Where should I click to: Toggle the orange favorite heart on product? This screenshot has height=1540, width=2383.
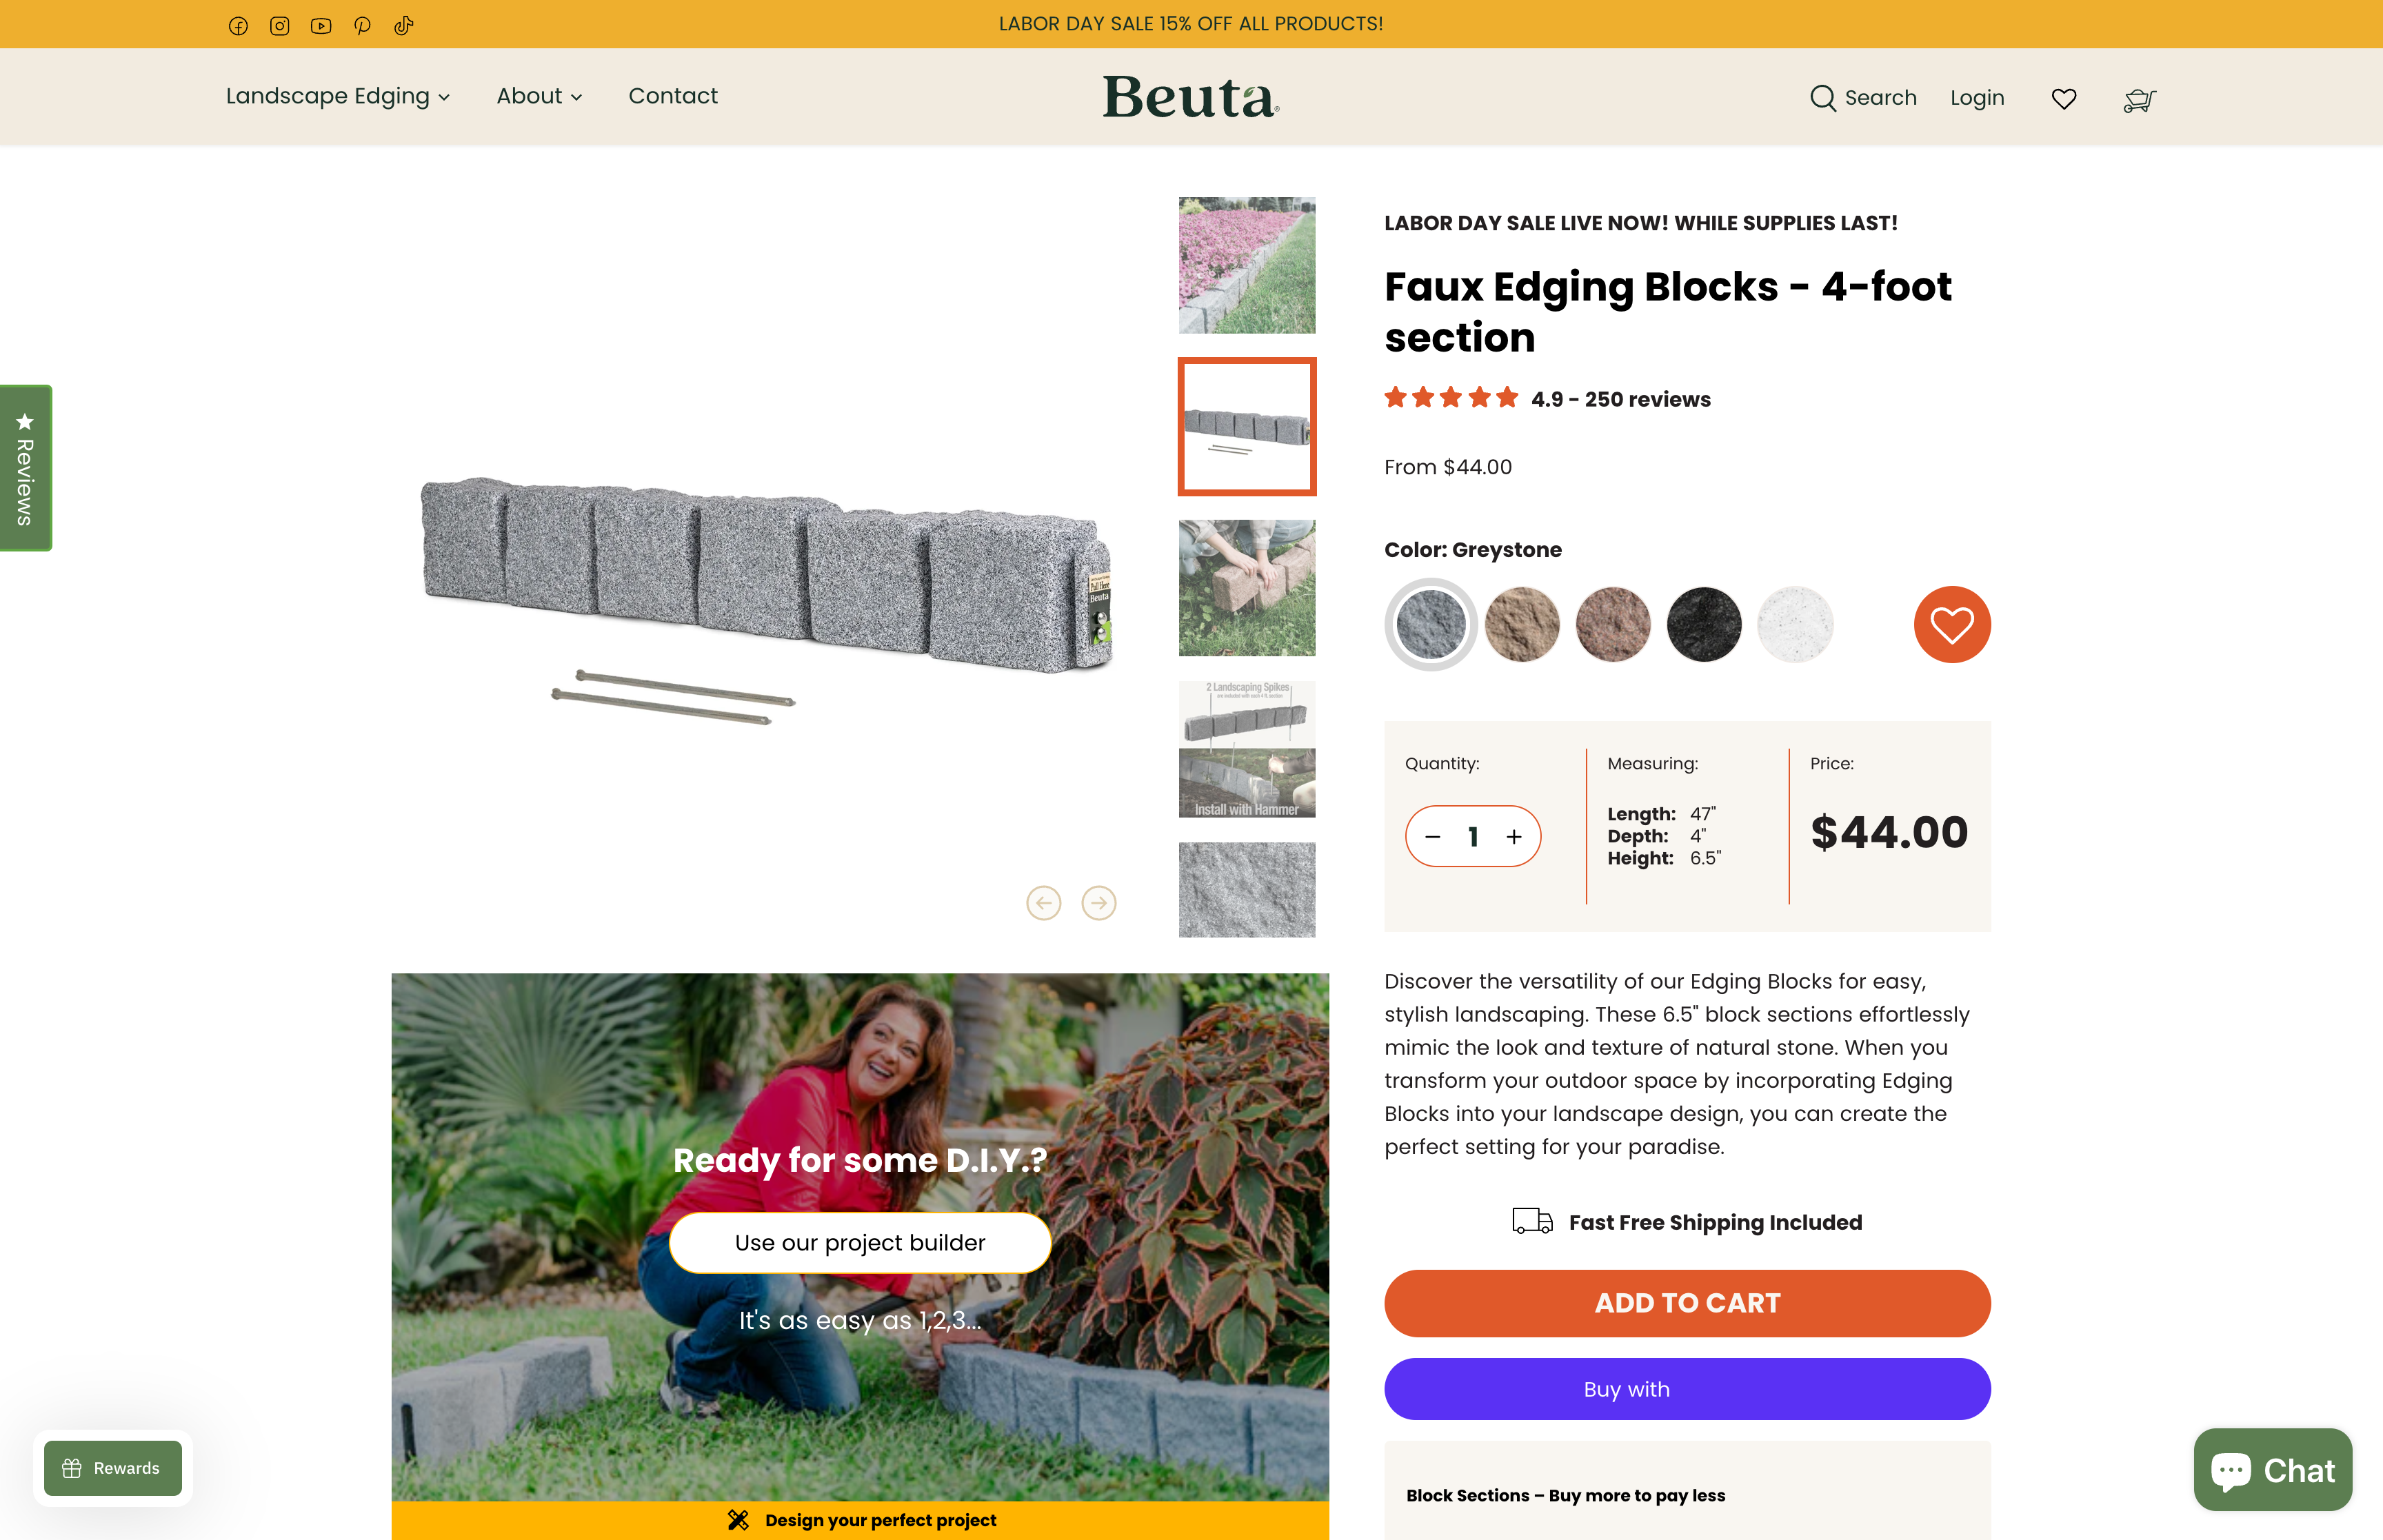click(x=1951, y=624)
